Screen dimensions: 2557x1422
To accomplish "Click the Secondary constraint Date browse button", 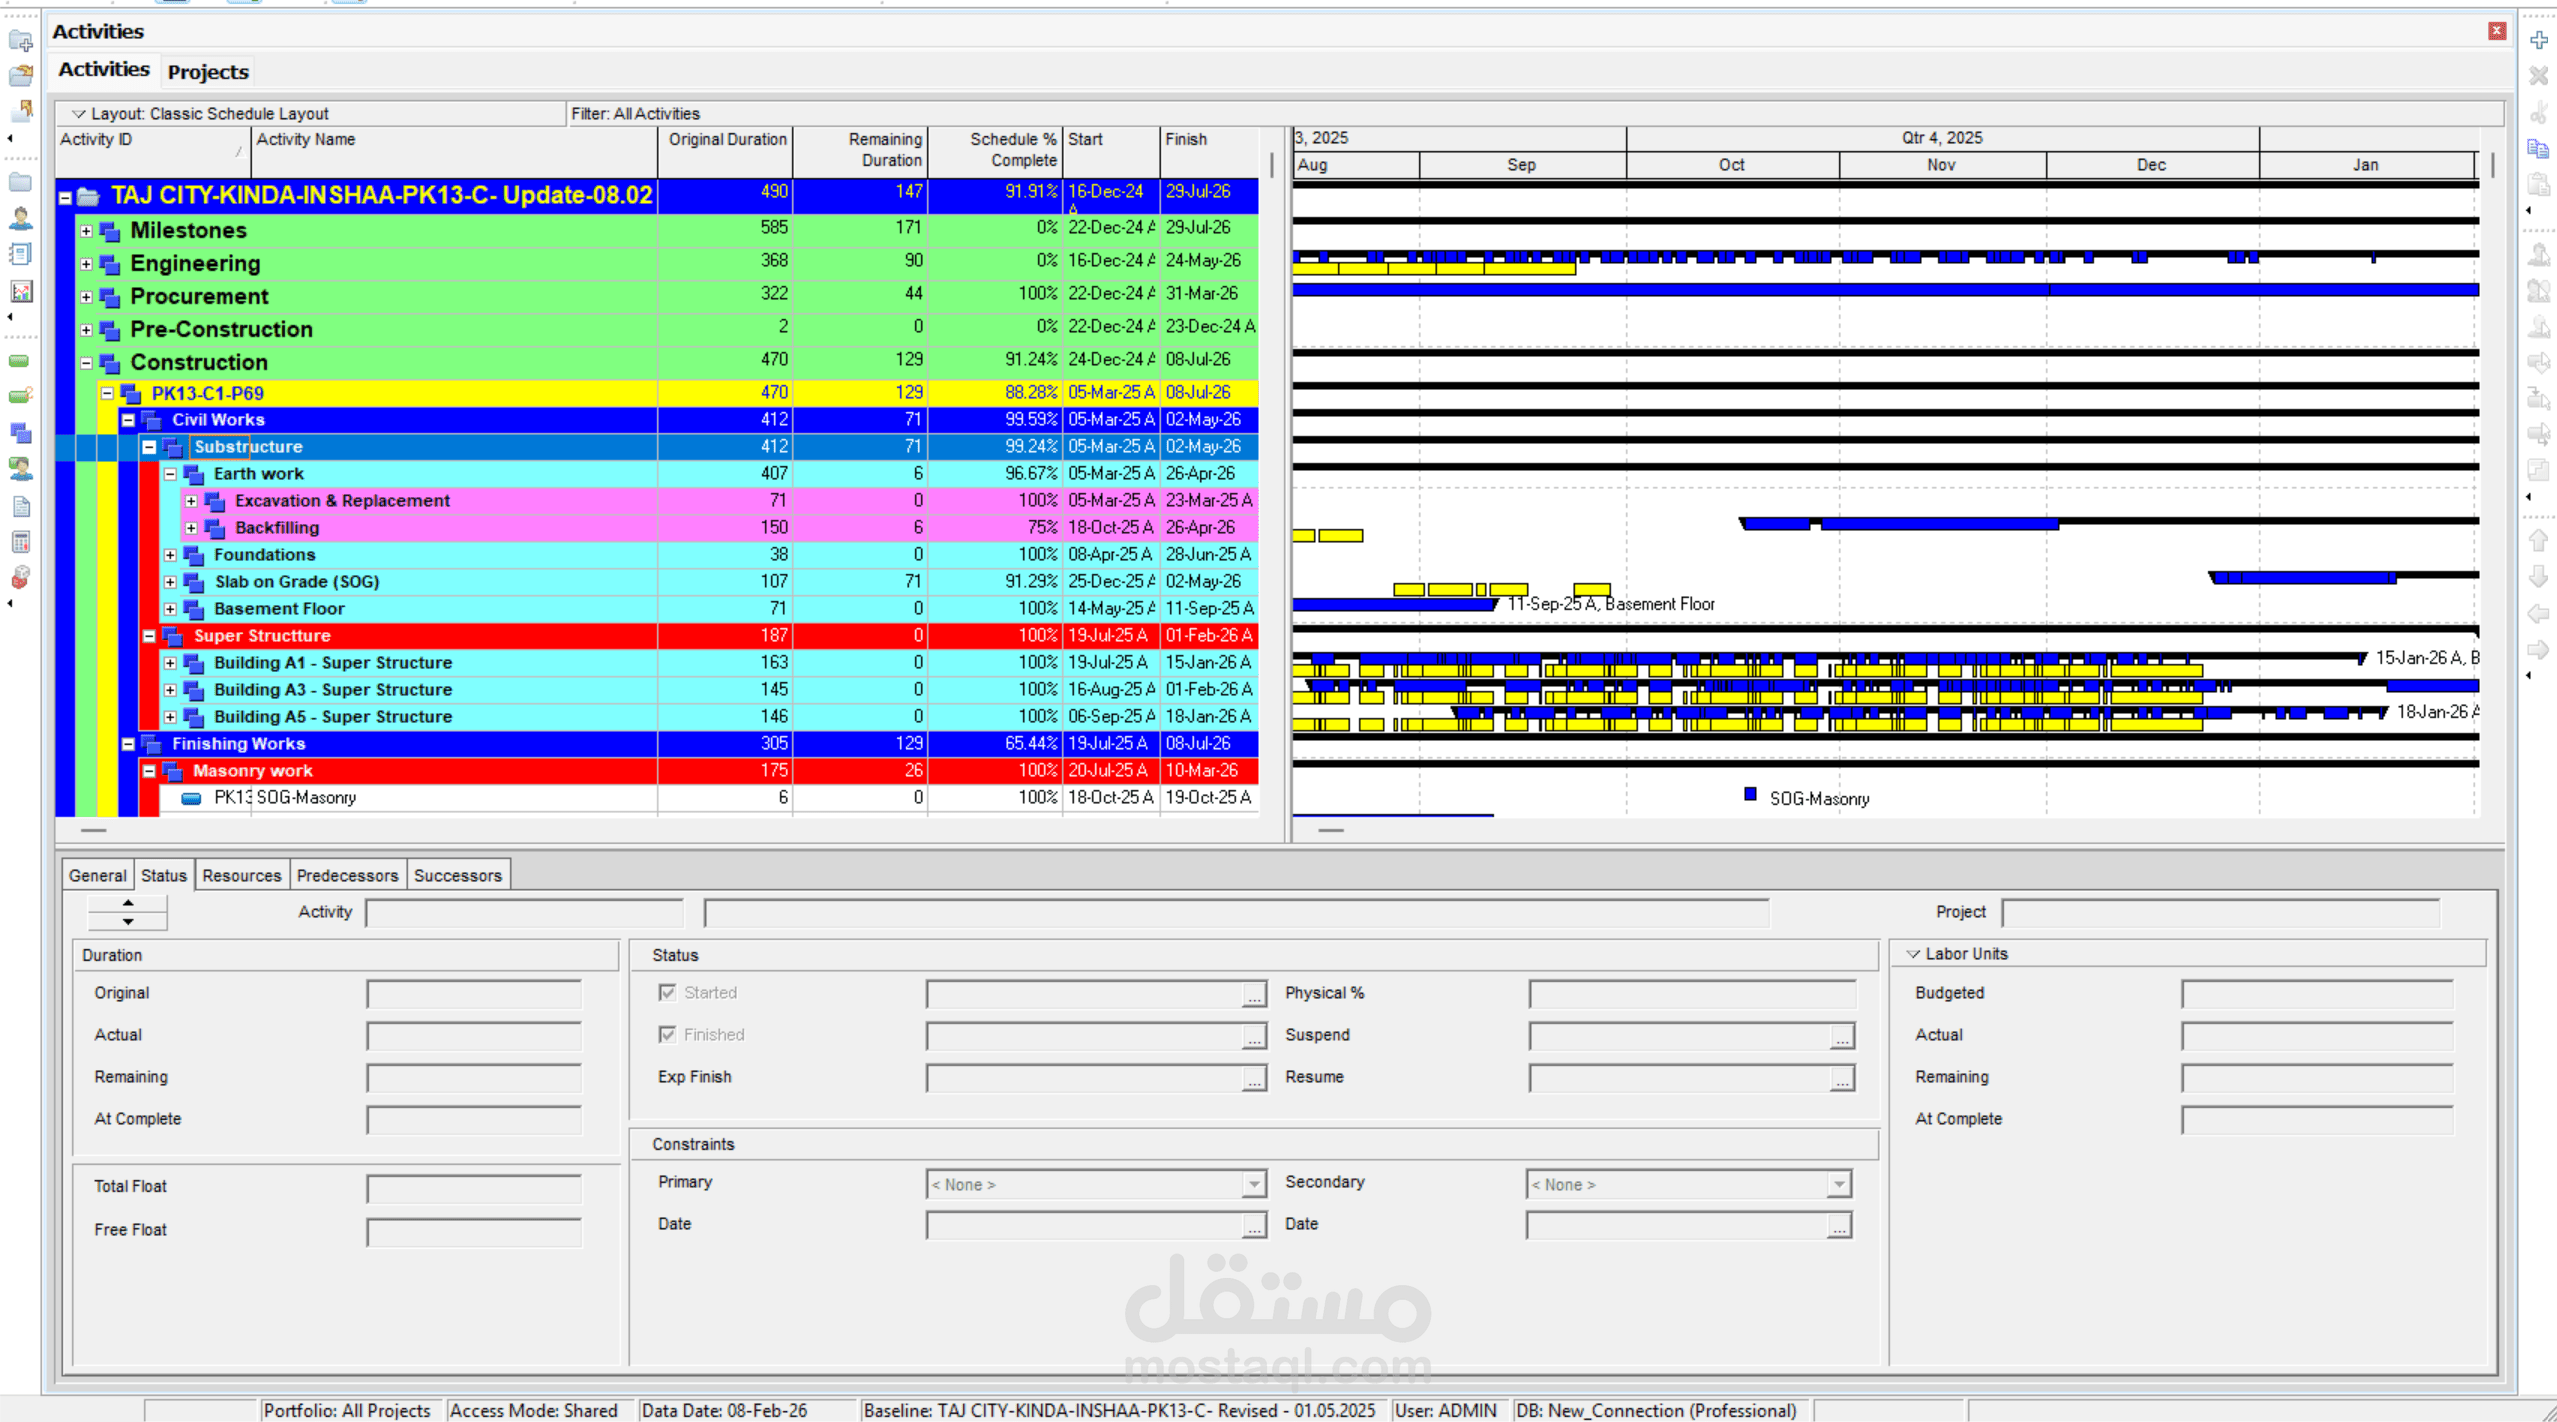I will click(1838, 1226).
